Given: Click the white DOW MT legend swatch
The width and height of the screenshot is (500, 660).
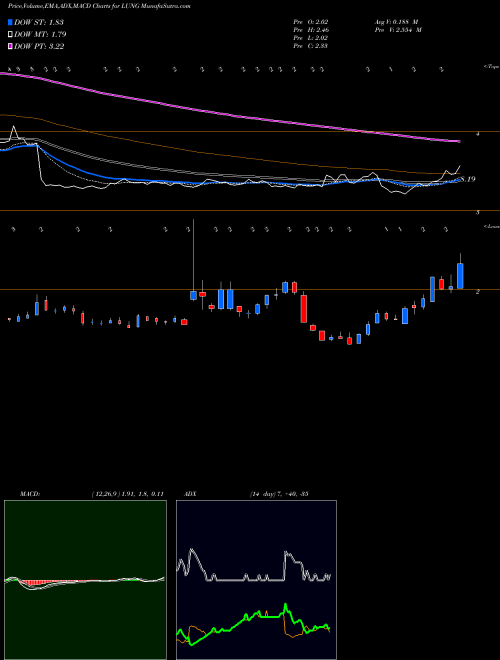Looking at the screenshot, I should [10, 35].
